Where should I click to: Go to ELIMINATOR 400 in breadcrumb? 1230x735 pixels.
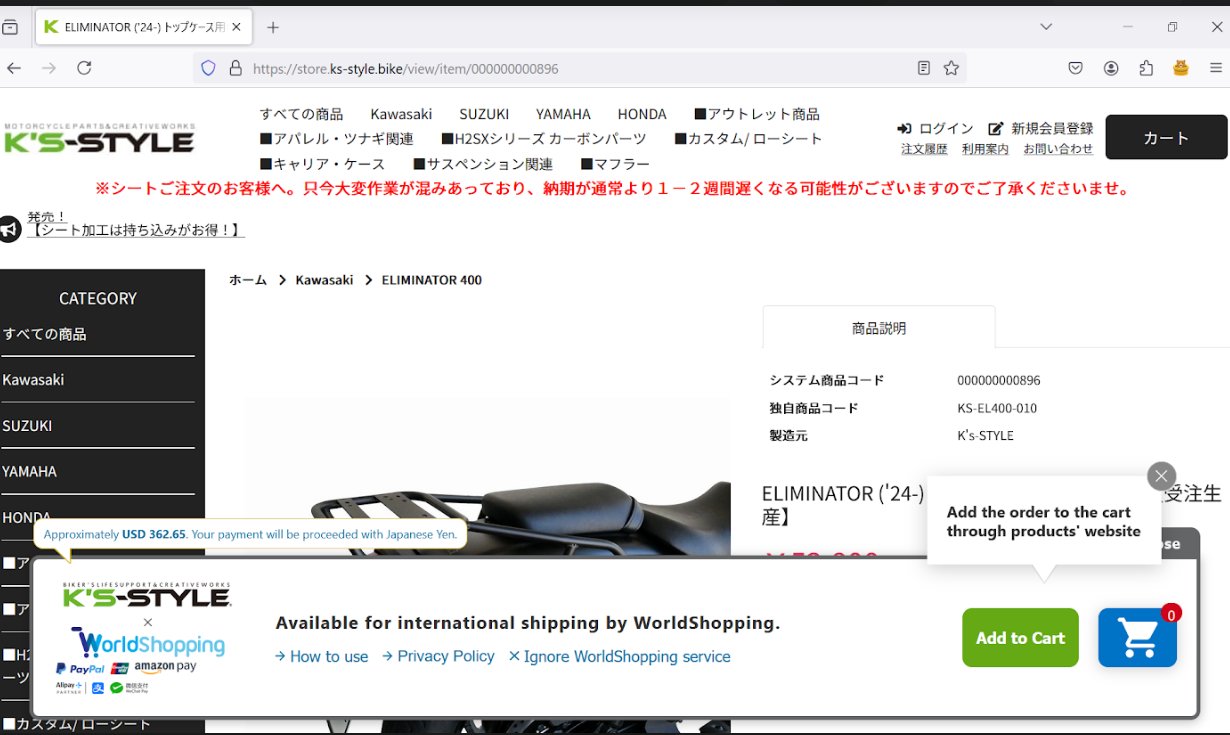432,280
